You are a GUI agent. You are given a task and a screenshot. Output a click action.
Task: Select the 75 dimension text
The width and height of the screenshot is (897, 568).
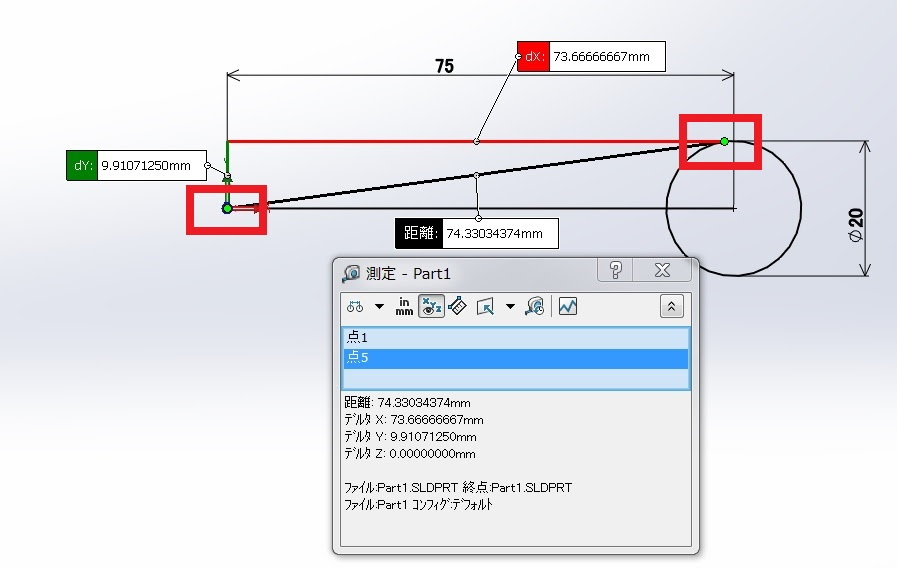point(444,66)
